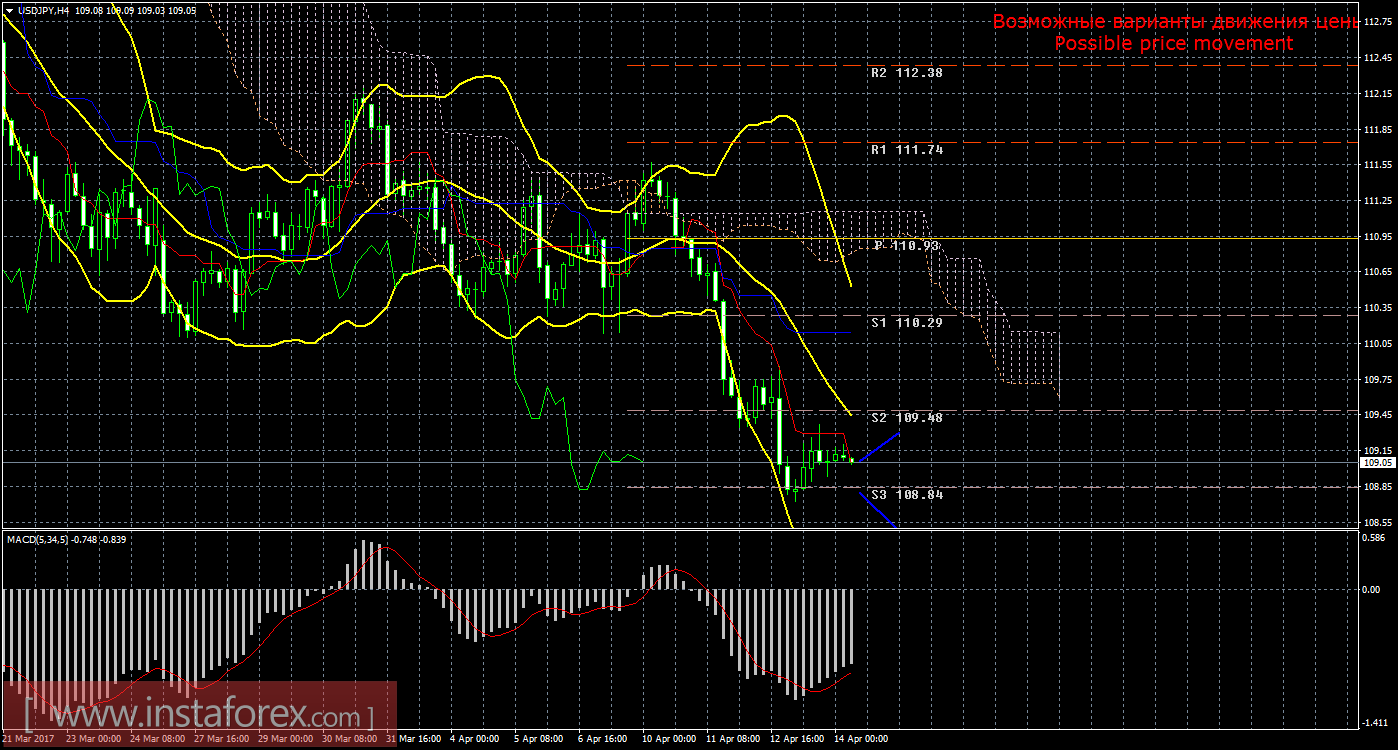Click the 10 Apr 00:00 time label

(667, 740)
